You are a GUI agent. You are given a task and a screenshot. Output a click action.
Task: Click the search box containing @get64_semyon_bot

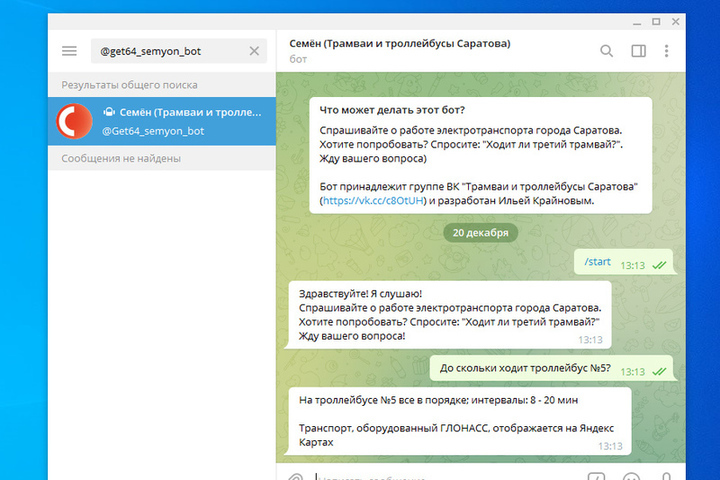click(179, 51)
